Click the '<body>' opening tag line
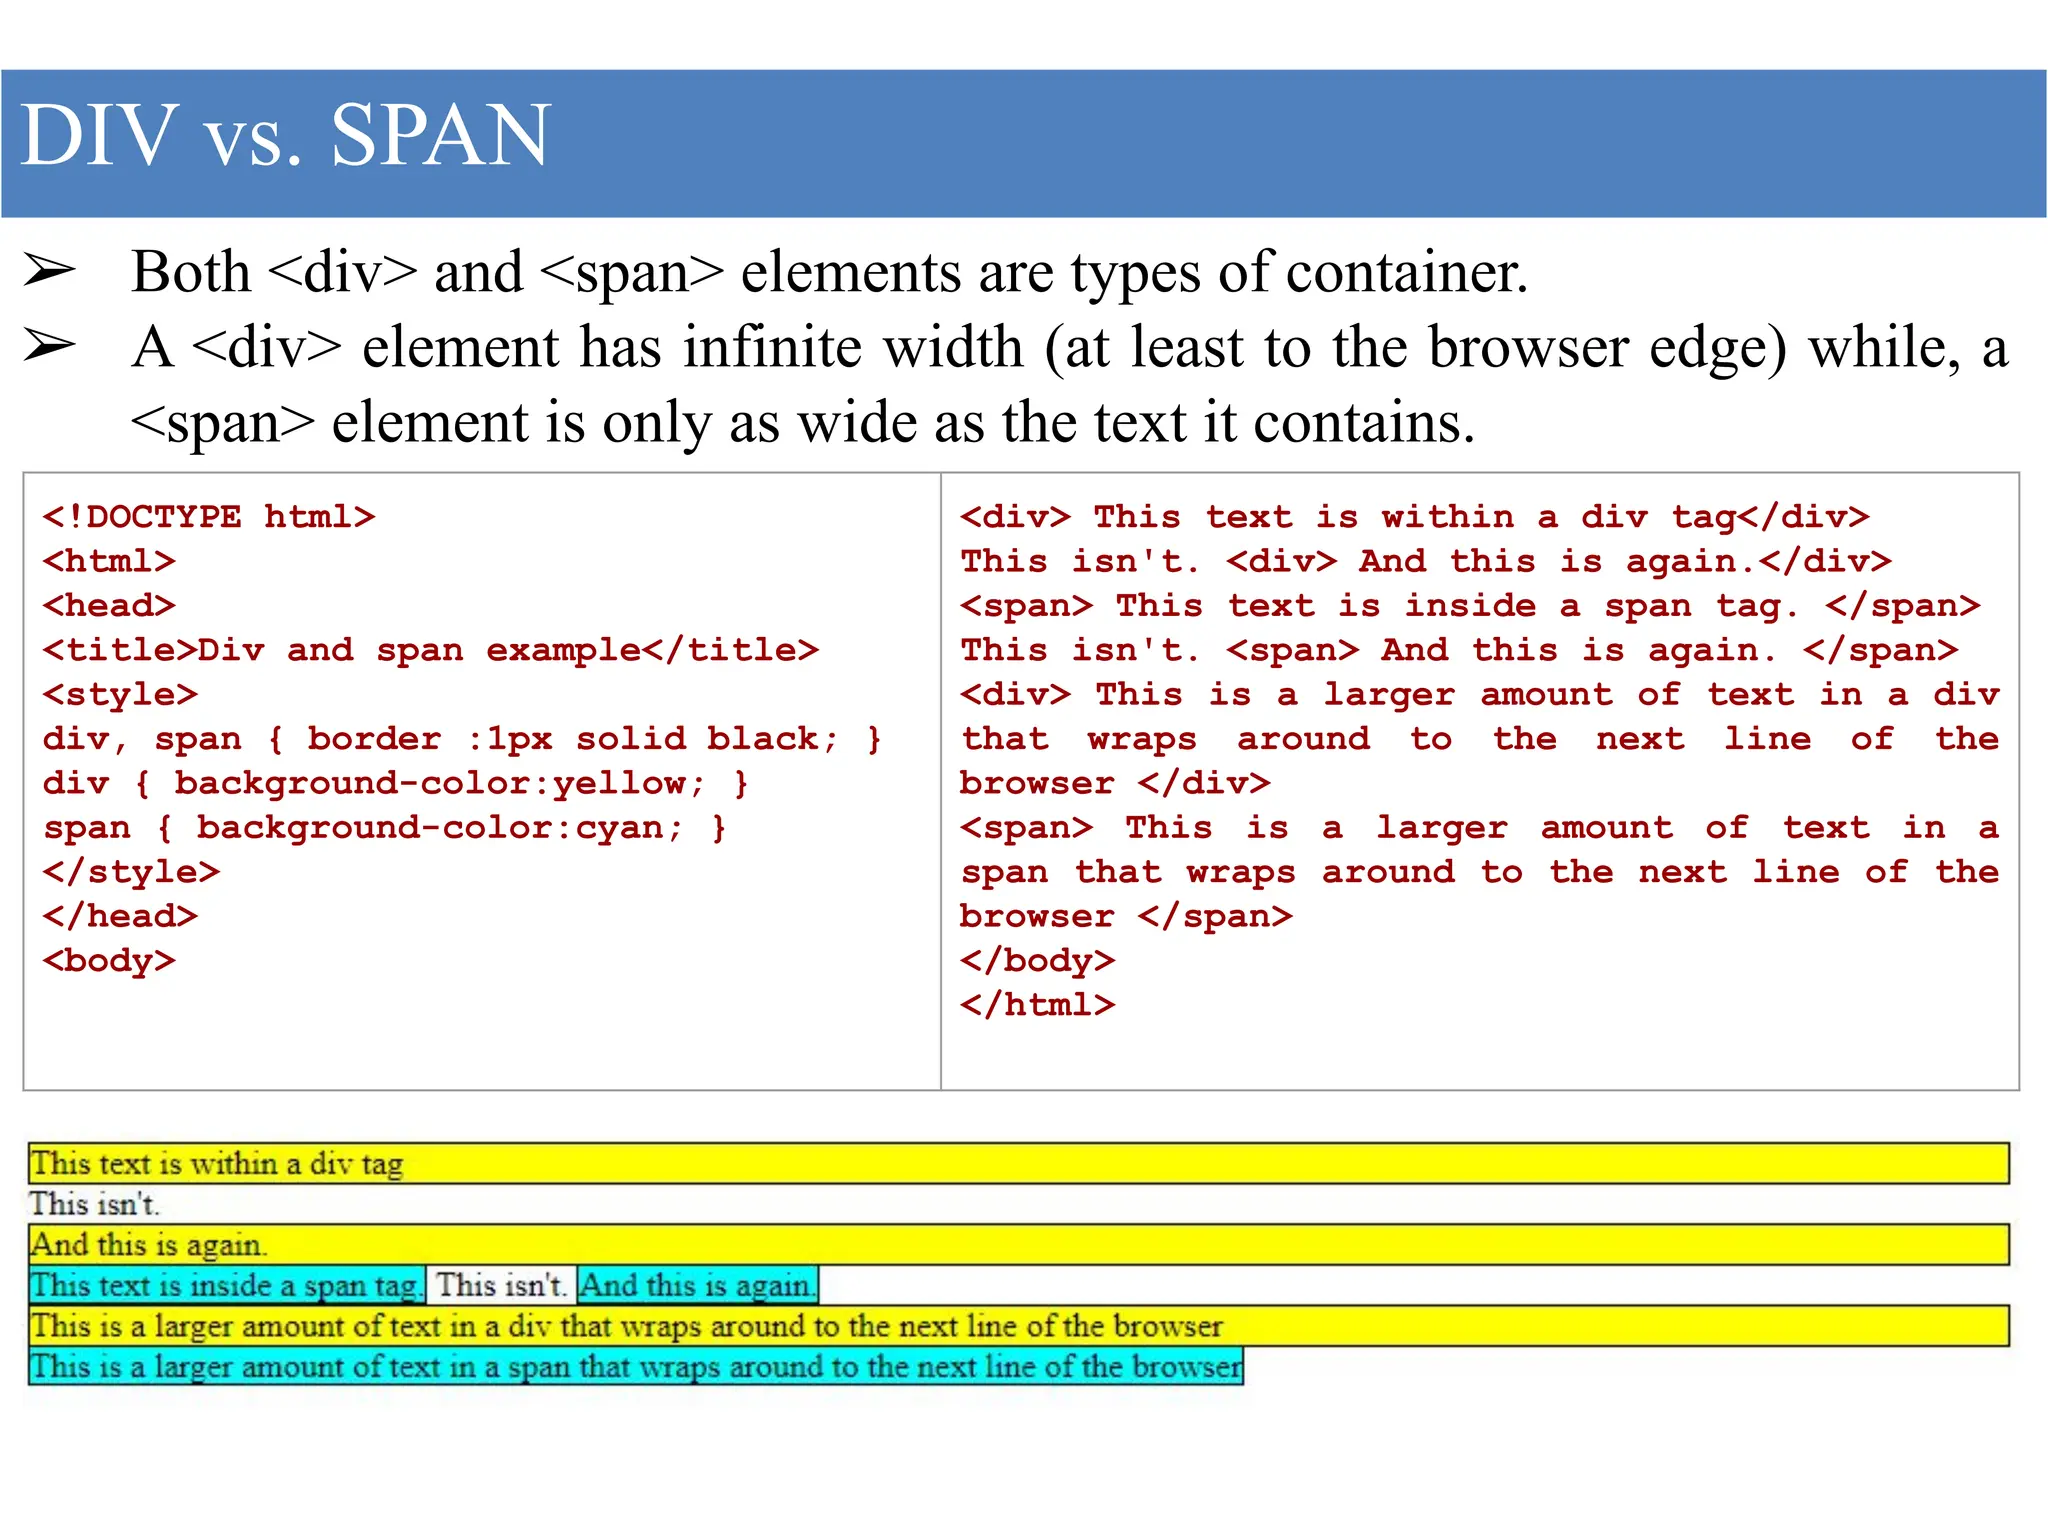The image size is (2048, 1536). point(109,961)
